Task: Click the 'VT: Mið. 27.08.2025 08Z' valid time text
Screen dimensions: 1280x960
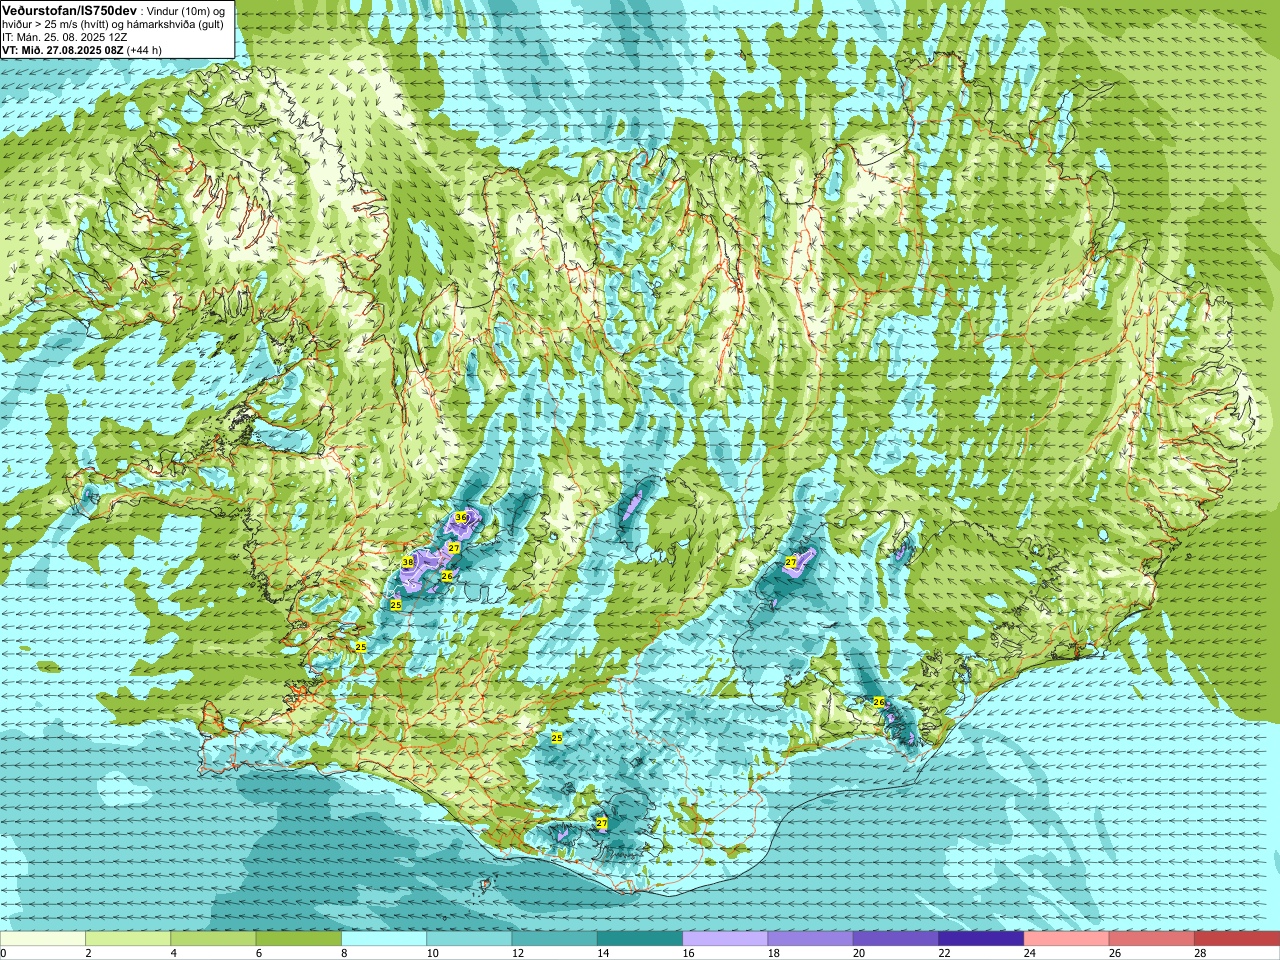Action: pos(62,50)
